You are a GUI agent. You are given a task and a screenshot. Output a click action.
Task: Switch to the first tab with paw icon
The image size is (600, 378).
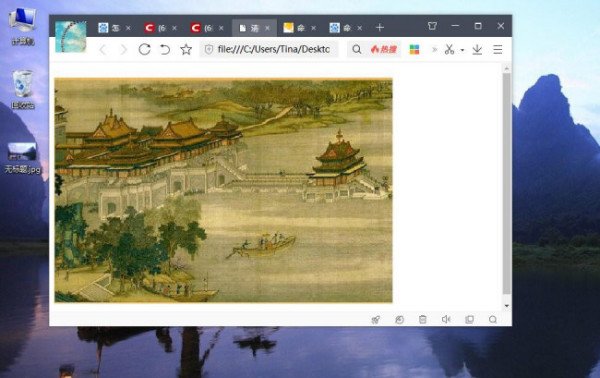click(109, 28)
